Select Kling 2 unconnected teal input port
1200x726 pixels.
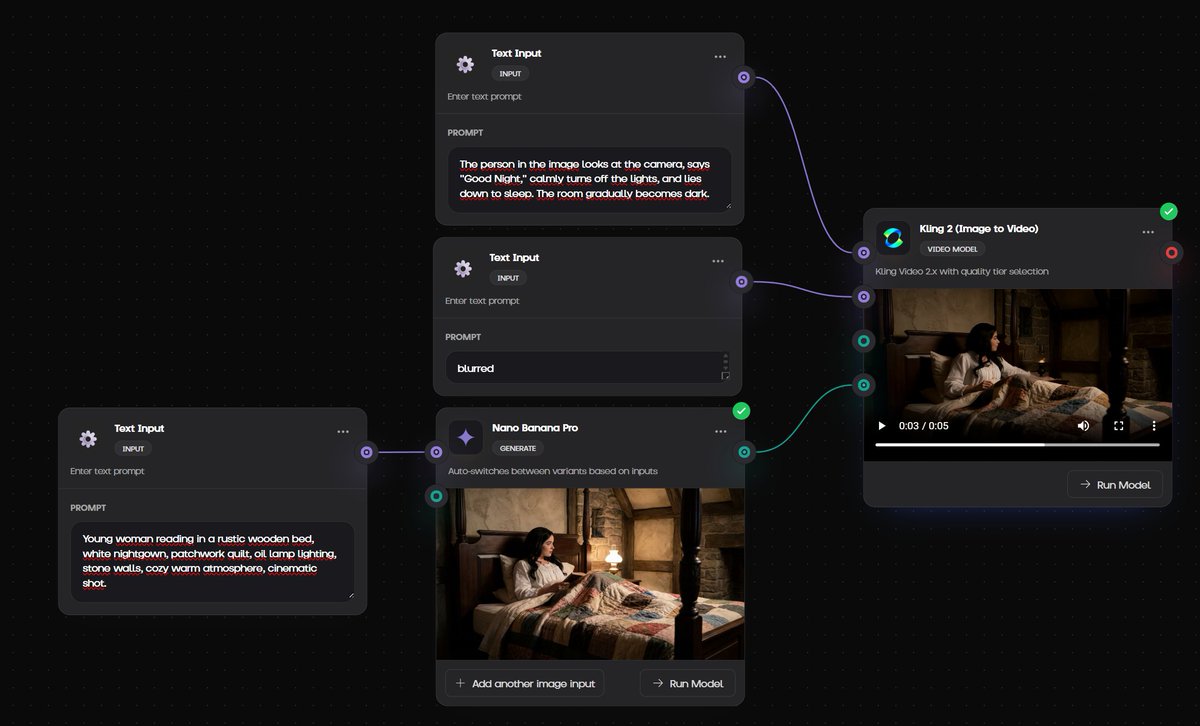864,341
